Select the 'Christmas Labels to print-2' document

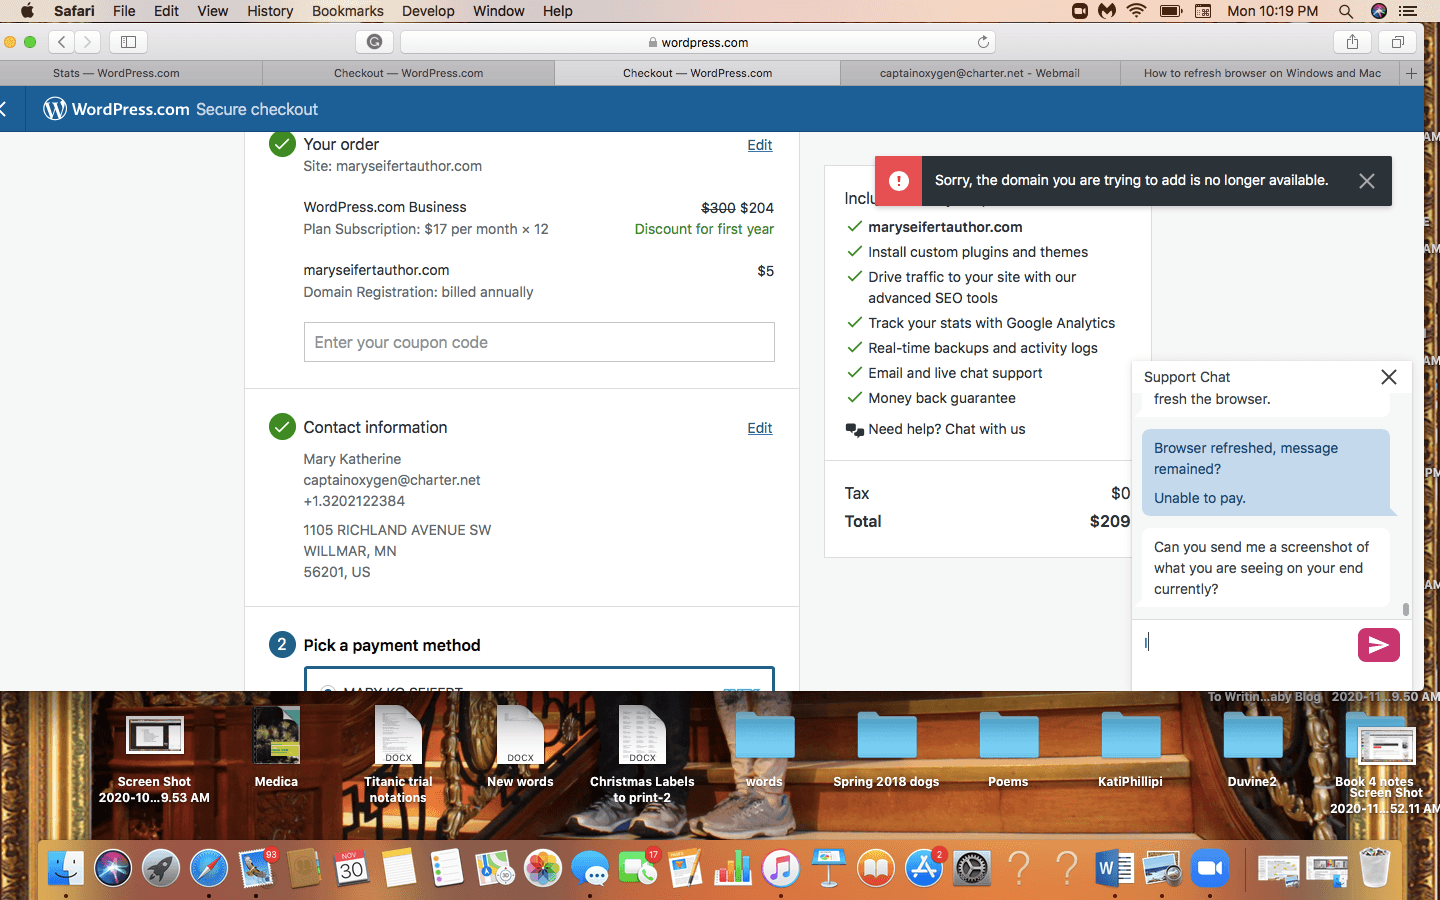coord(642,754)
